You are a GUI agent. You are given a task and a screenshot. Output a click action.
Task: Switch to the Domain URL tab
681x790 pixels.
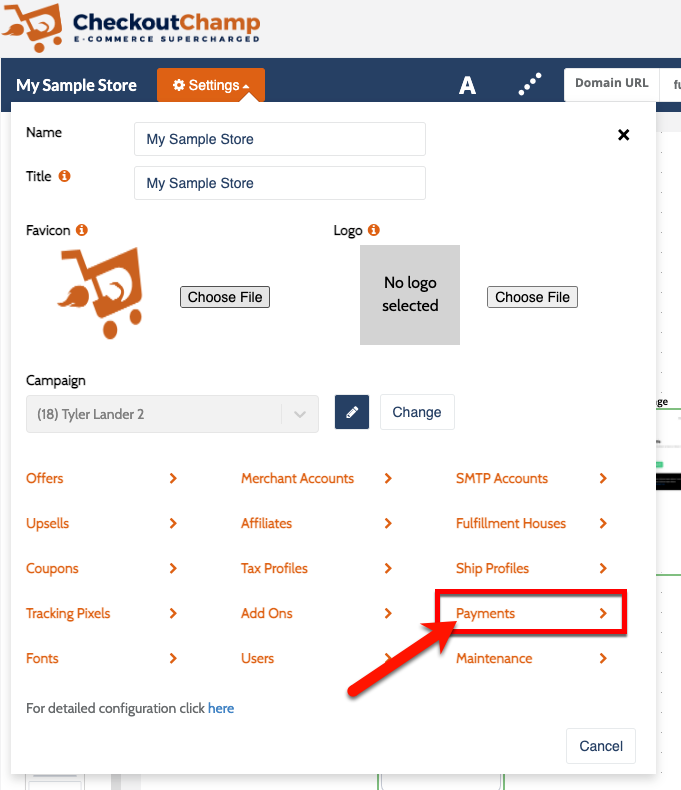pos(611,83)
